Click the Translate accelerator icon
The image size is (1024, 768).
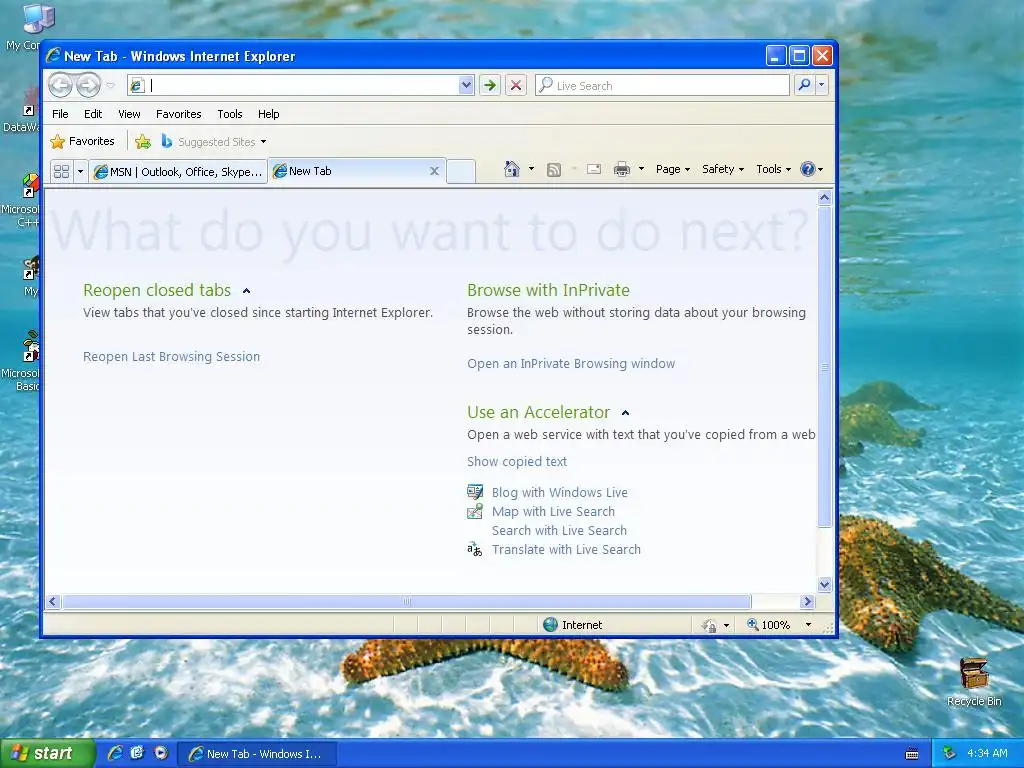(x=475, y=549)
